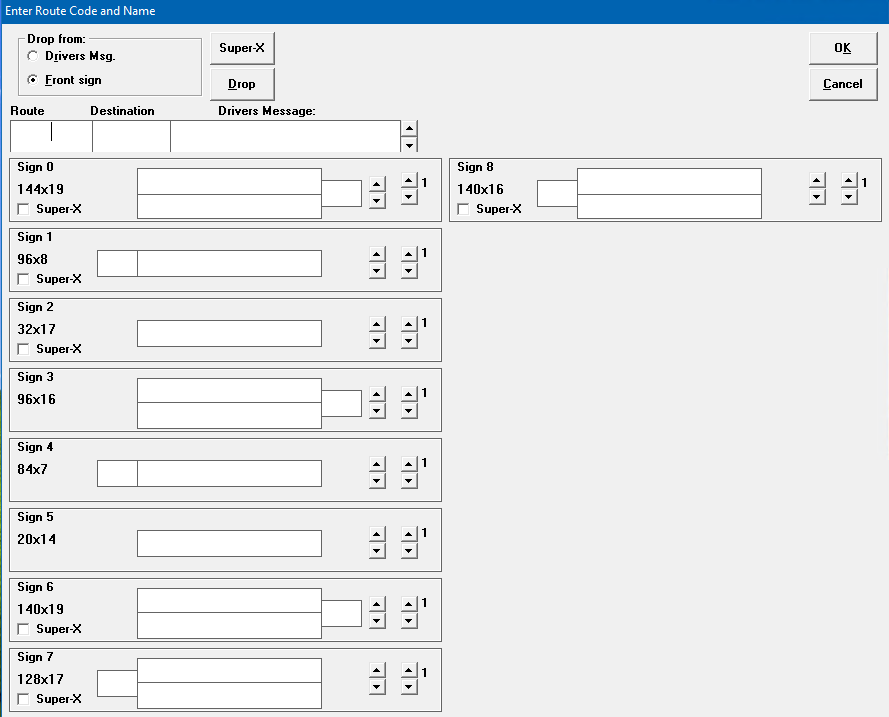Decrease Sign 8 page count with down arrow
Viewport: 889px width, 717px height.
click(849, 197)
